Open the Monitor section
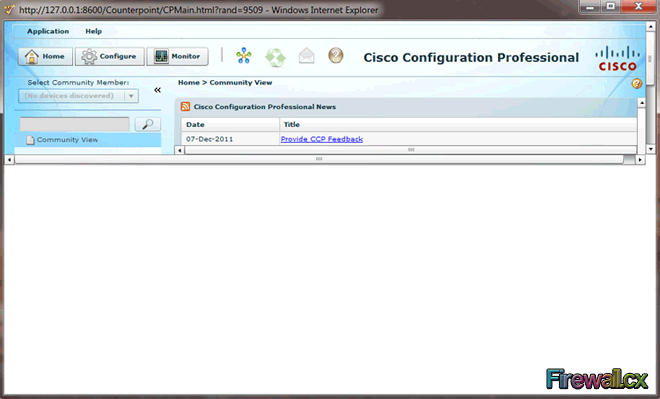The width and height of the screenshot is (660, 399). click(177, 56)
